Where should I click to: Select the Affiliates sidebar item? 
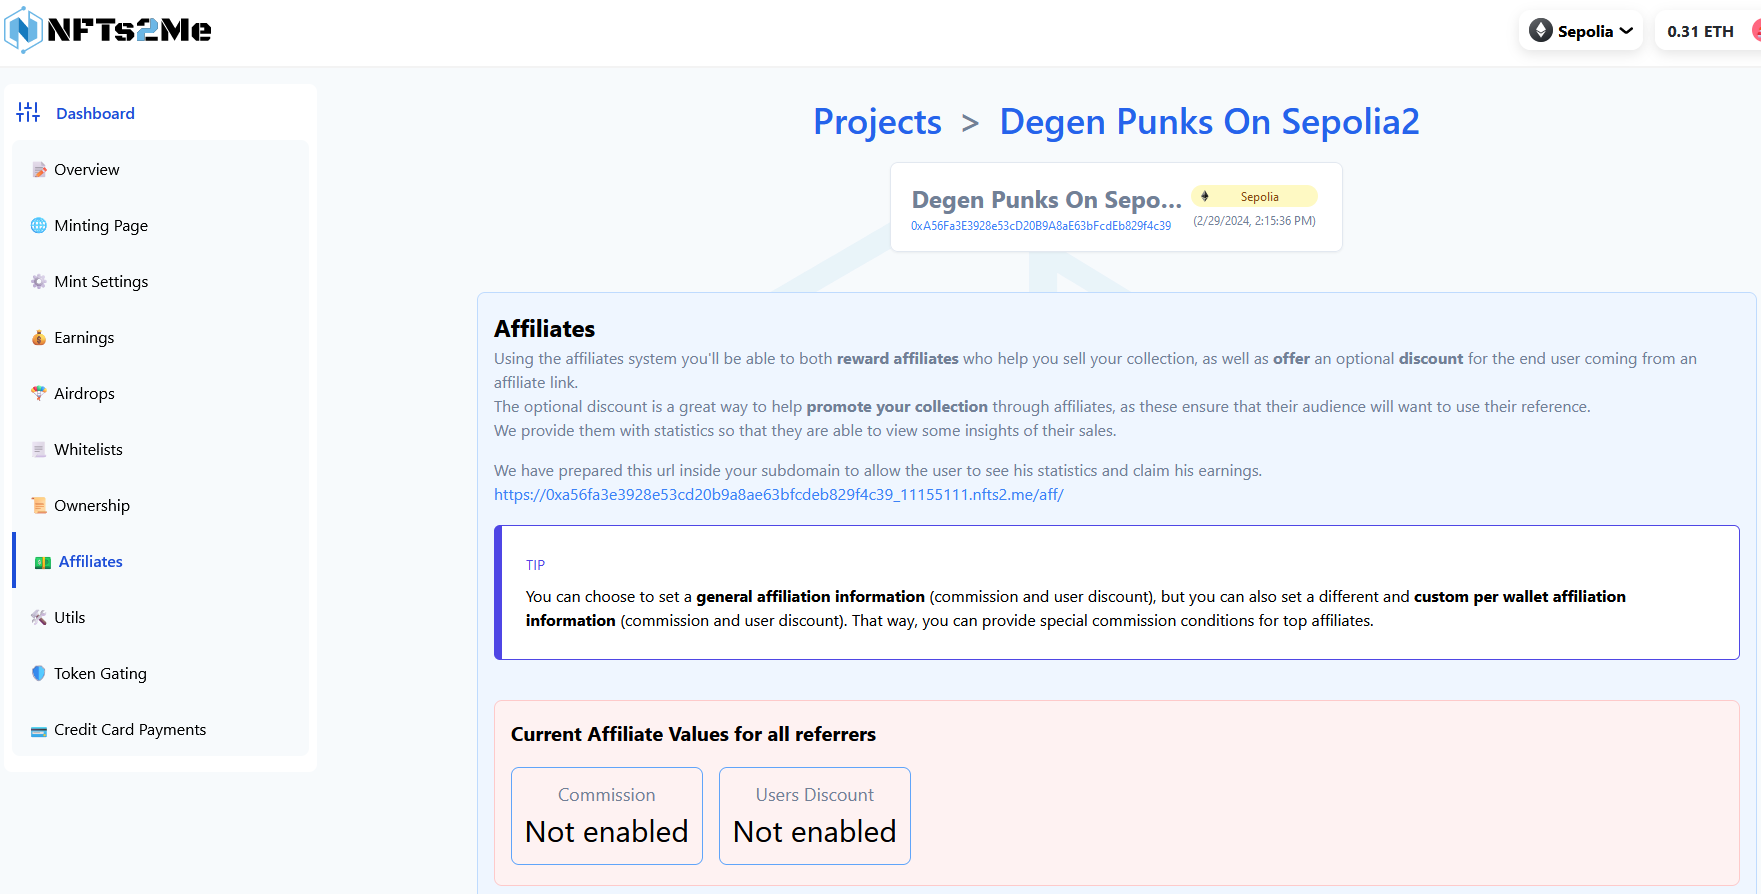coord(90,562)
